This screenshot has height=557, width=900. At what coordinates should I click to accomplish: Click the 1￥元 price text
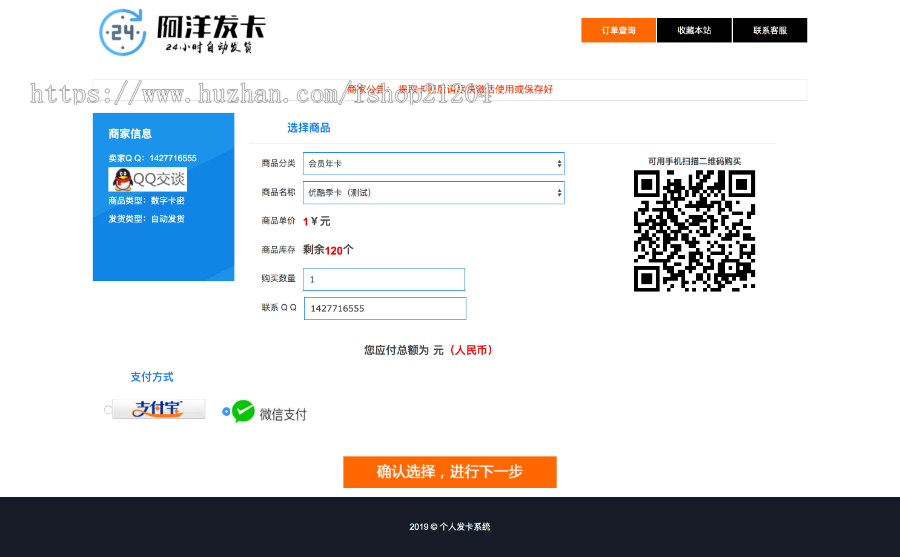pos(317,221)
